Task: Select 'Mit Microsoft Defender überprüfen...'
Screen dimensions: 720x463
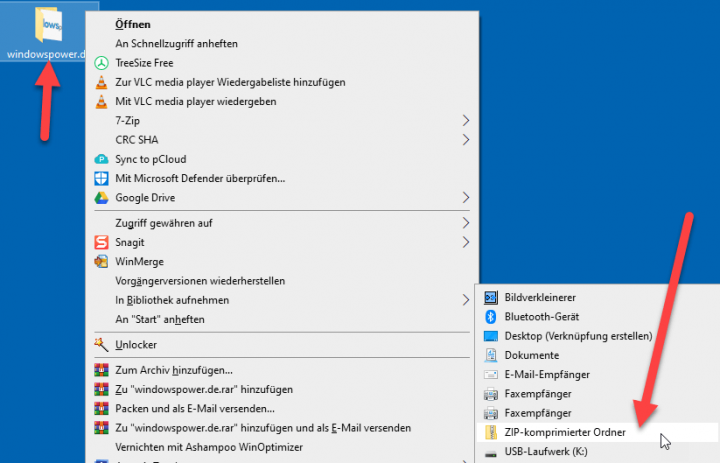Action: pos(282,179)
